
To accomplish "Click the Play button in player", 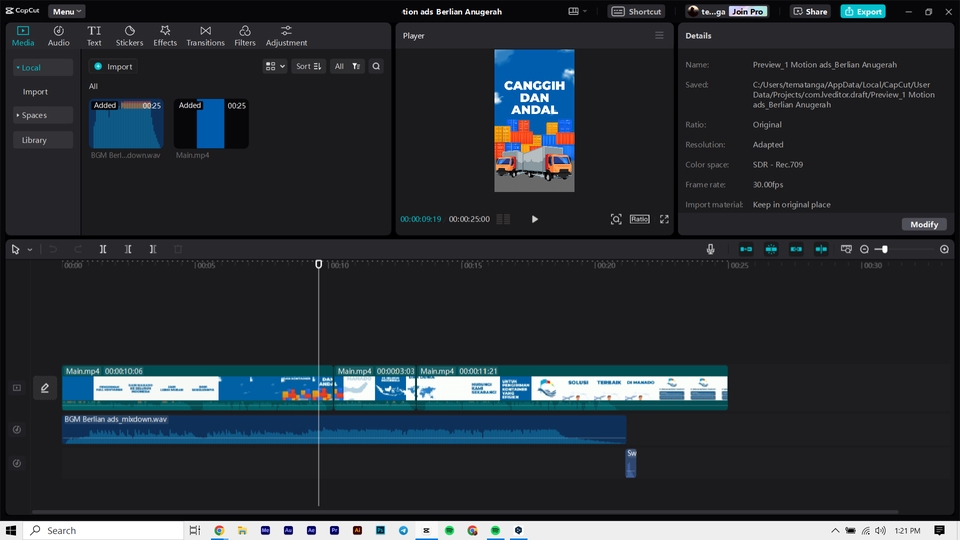I will pos(534,219).
